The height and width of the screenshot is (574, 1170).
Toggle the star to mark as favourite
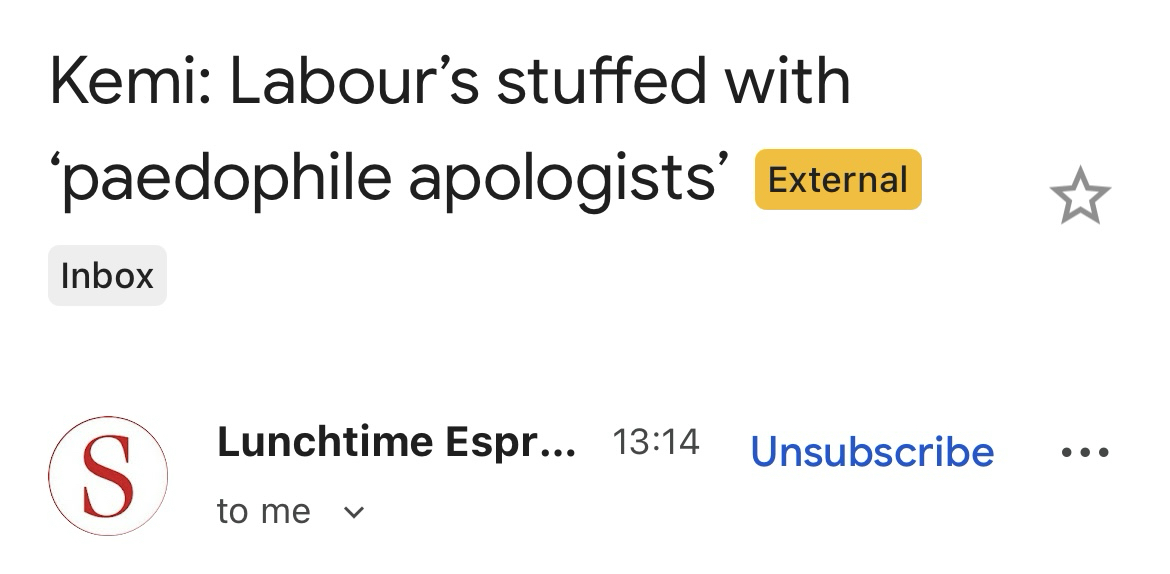[x=1080, y=197]
